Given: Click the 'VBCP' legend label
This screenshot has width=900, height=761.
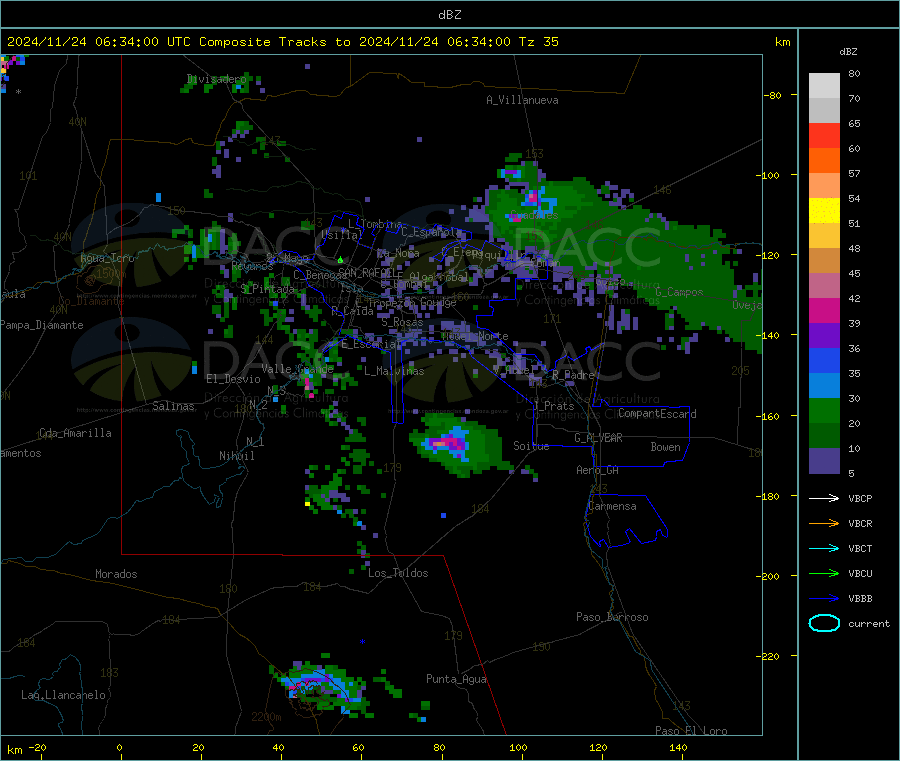Looking at the screenshot, I should click(x=860, y=498).
